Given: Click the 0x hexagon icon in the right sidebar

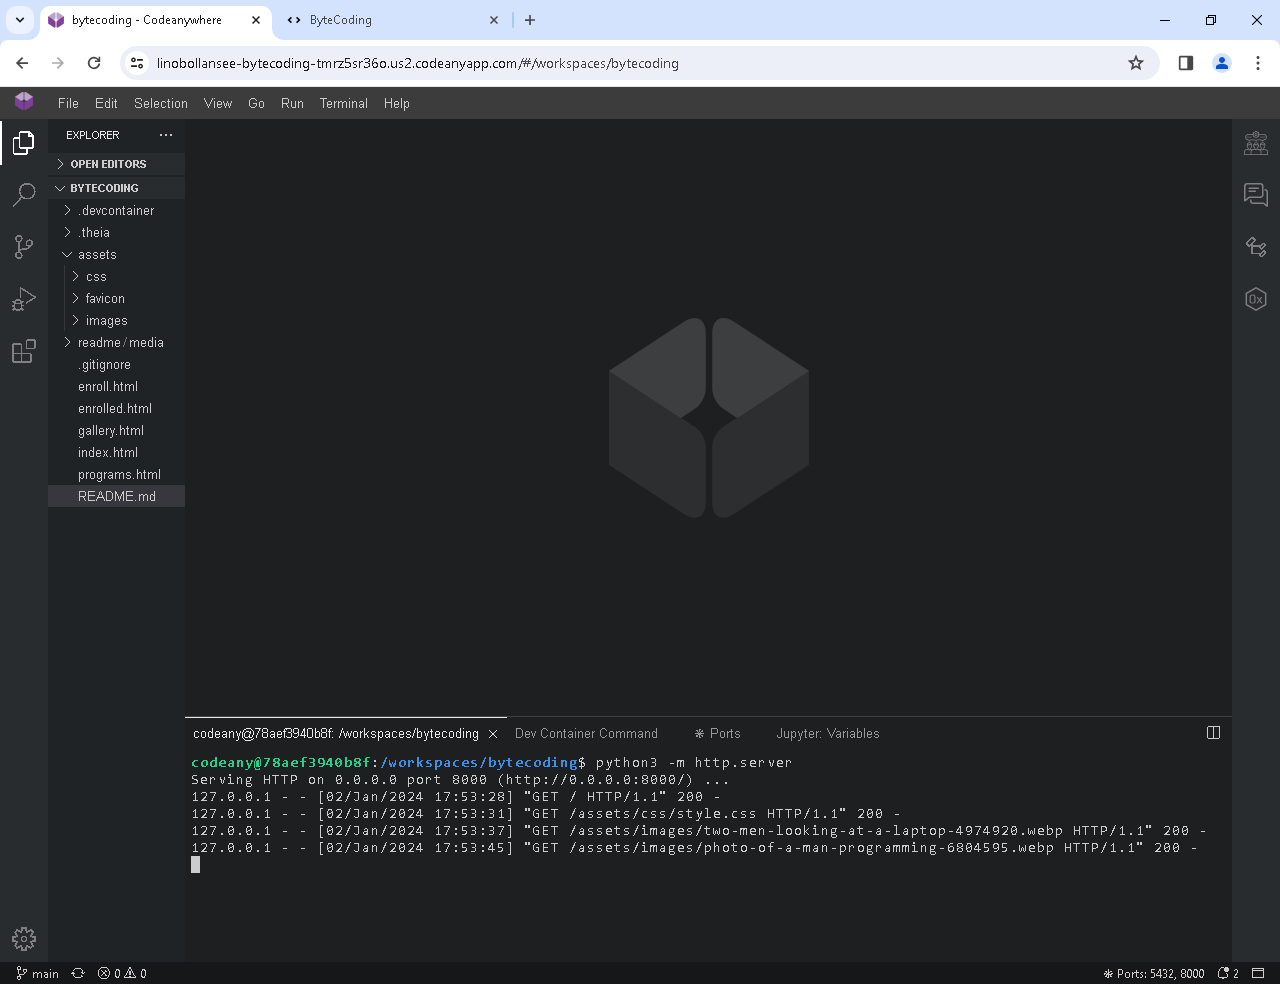Looking at the screenshot, I should tap(1256, 299).
